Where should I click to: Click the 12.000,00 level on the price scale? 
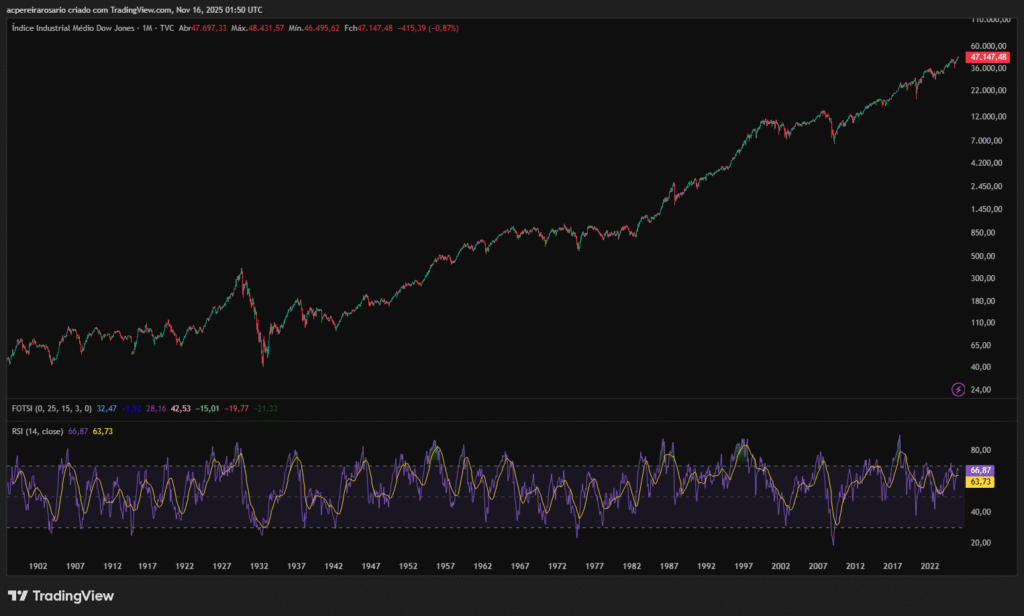(987, 117)
